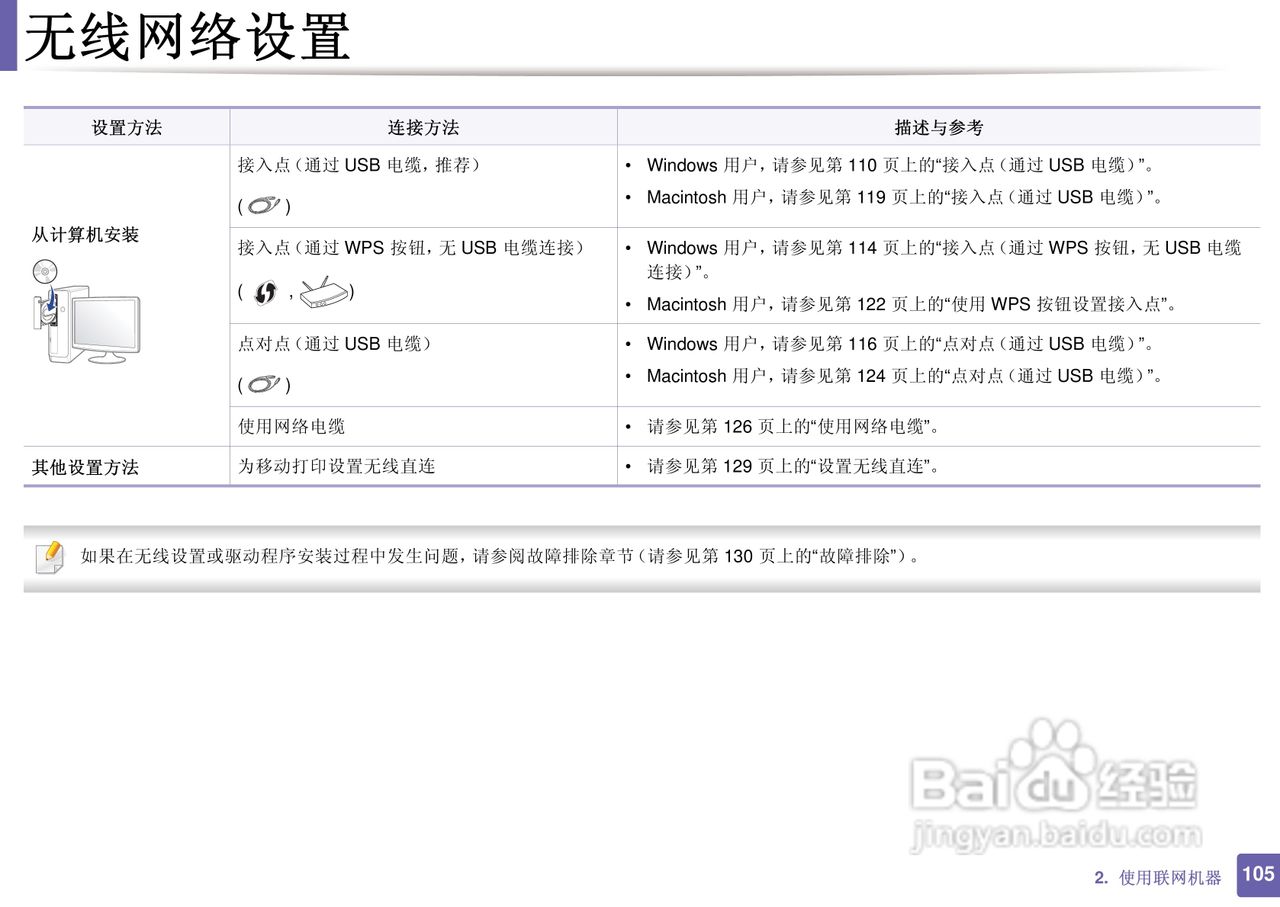Click the 无线网络设置 page title

(187, 38)
